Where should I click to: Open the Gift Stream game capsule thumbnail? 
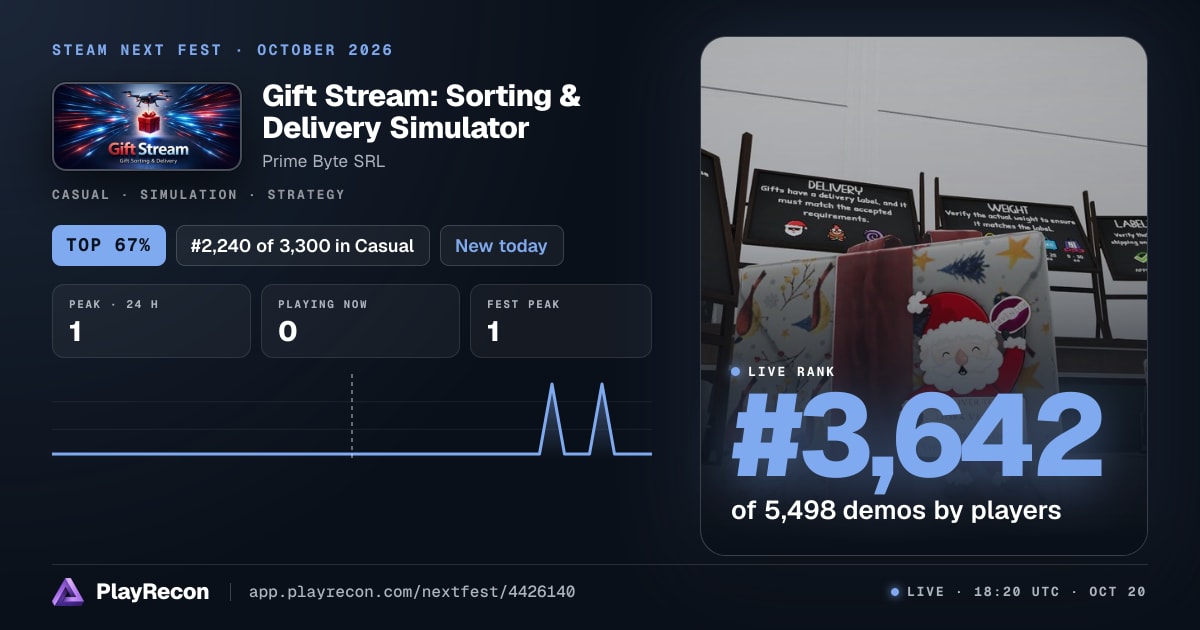147,126
